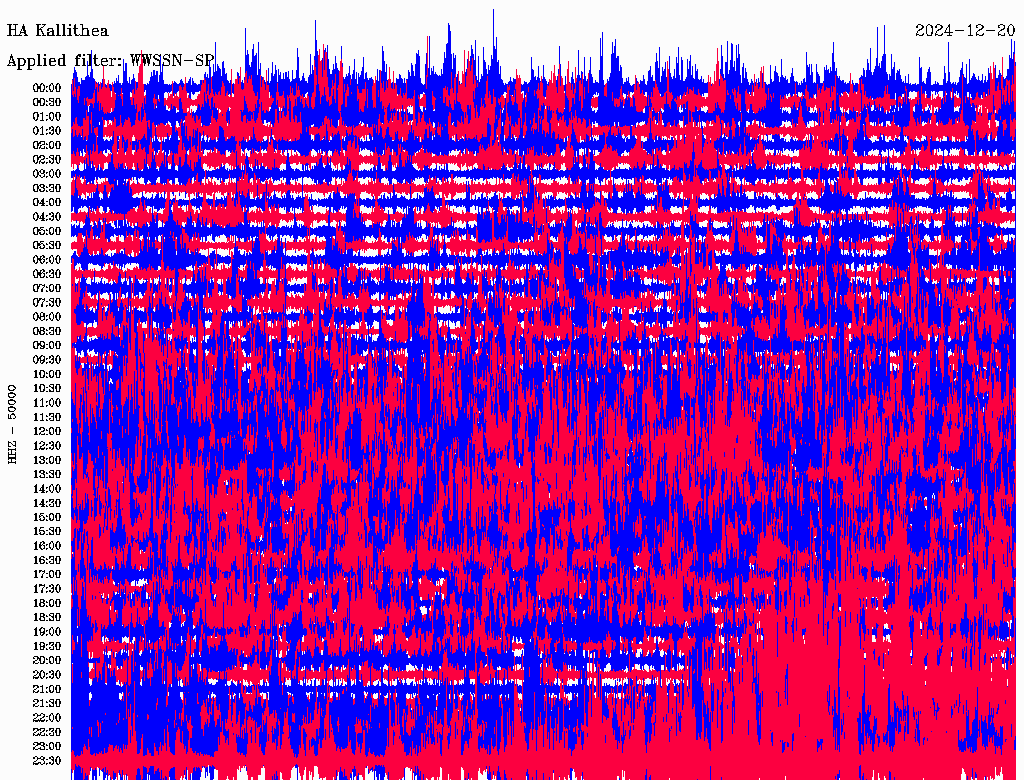Click the 16:00 time label
The image size is (1024, 780).
[x=47, y=546]
